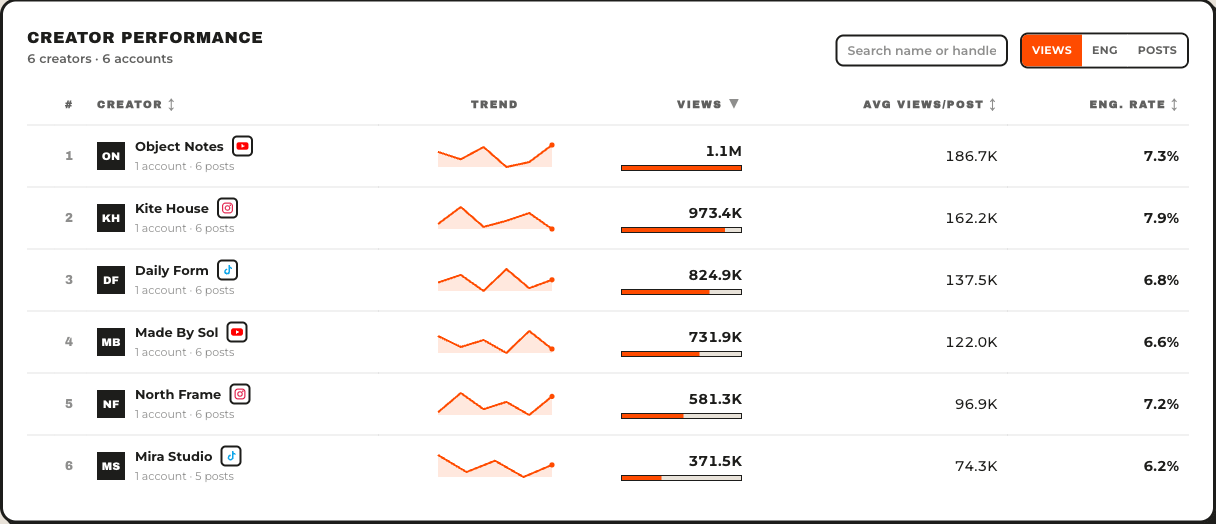Screen dimensions: 1216x524
Task: Click the 6.2% engagement rate value
Action: tap(1161, 466)
